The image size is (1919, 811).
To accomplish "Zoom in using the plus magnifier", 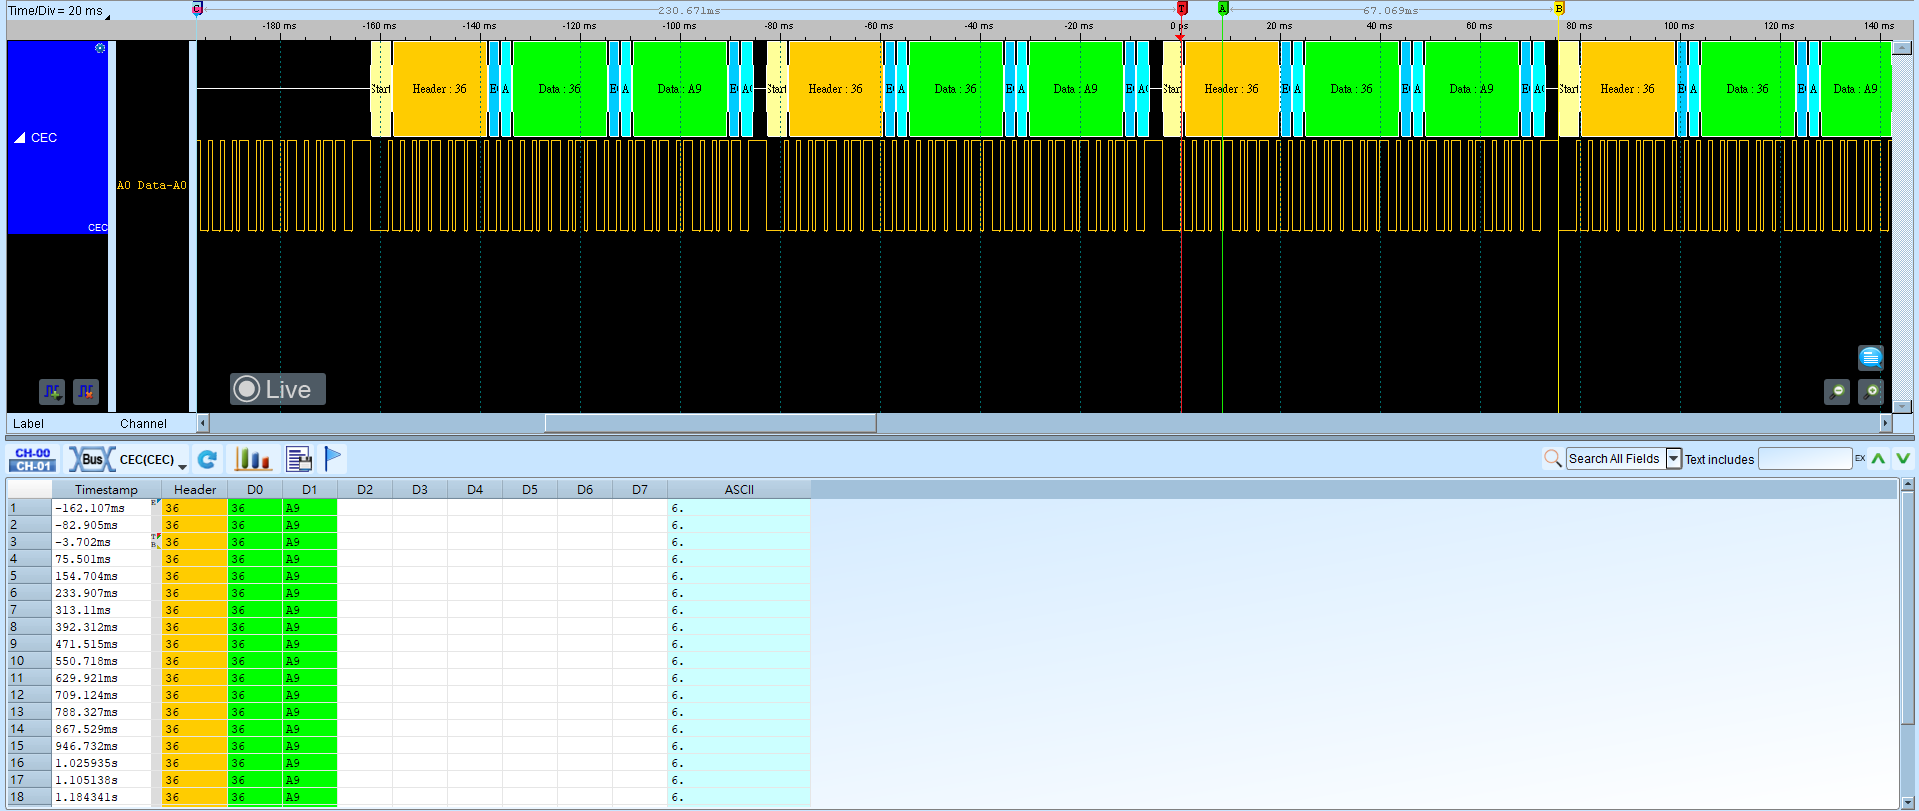I will (x=1871, y=392).
